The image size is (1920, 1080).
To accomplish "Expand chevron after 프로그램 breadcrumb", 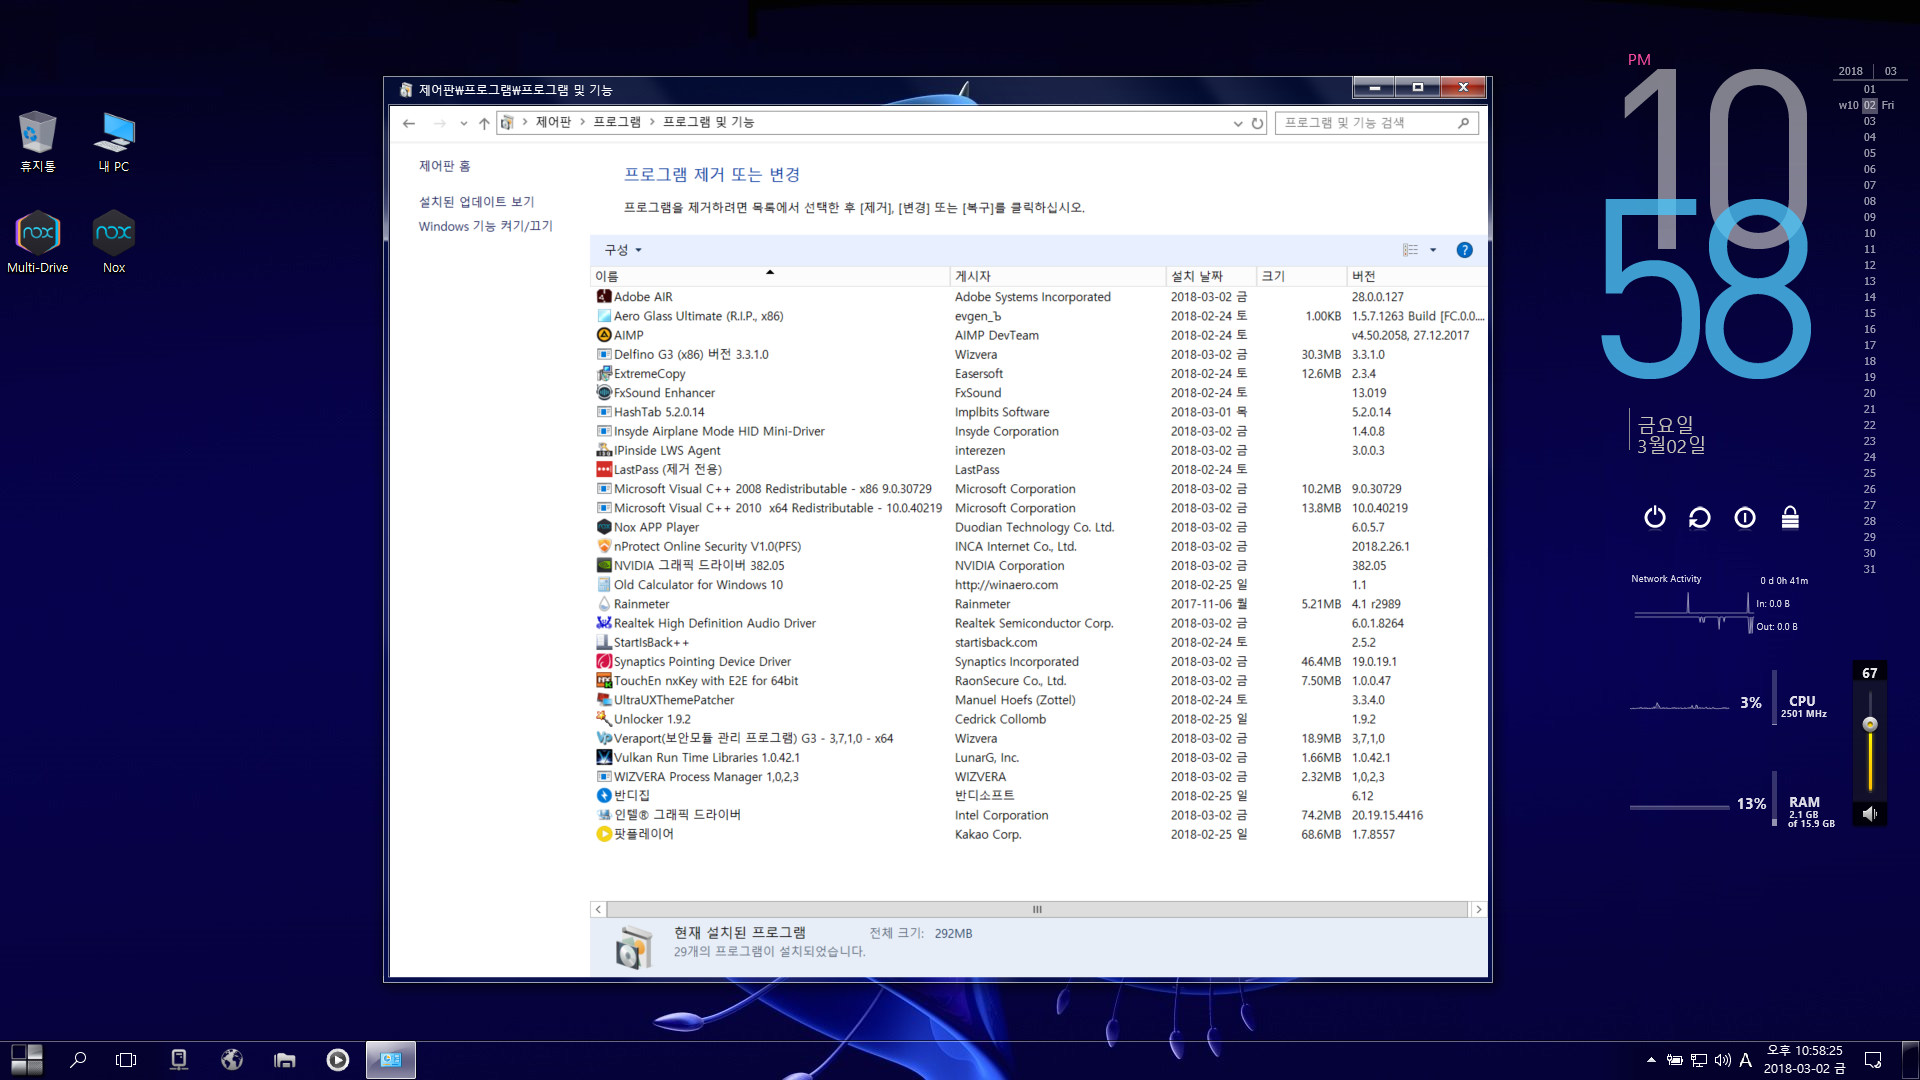I will pyautogui.click(x=652, y=122).
